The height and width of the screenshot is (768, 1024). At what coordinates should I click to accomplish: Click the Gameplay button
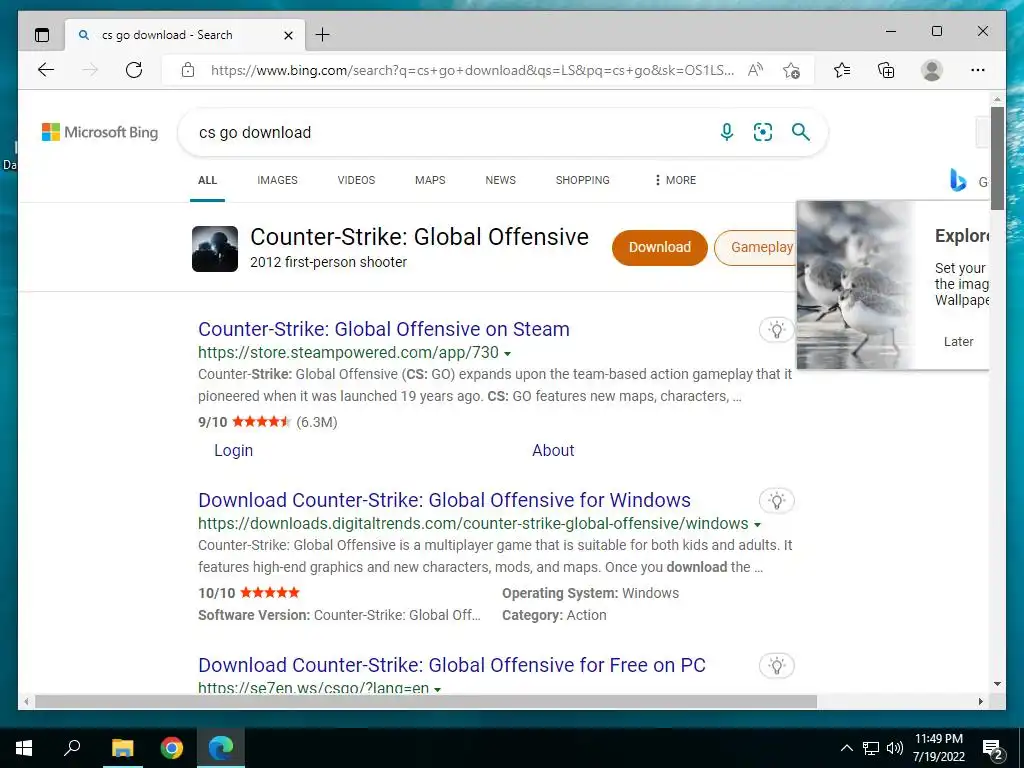(x=758, y=248)
